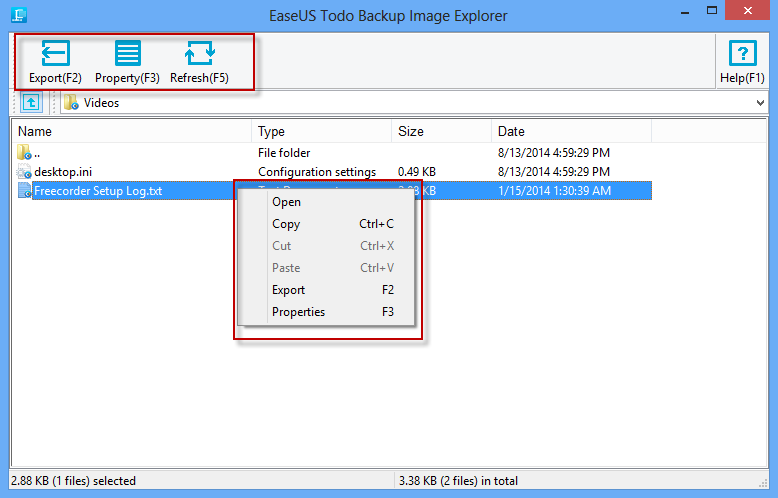Click the 0.49 KB size cell
Viewport: 778px width, 498px height.
pos(417,172)
